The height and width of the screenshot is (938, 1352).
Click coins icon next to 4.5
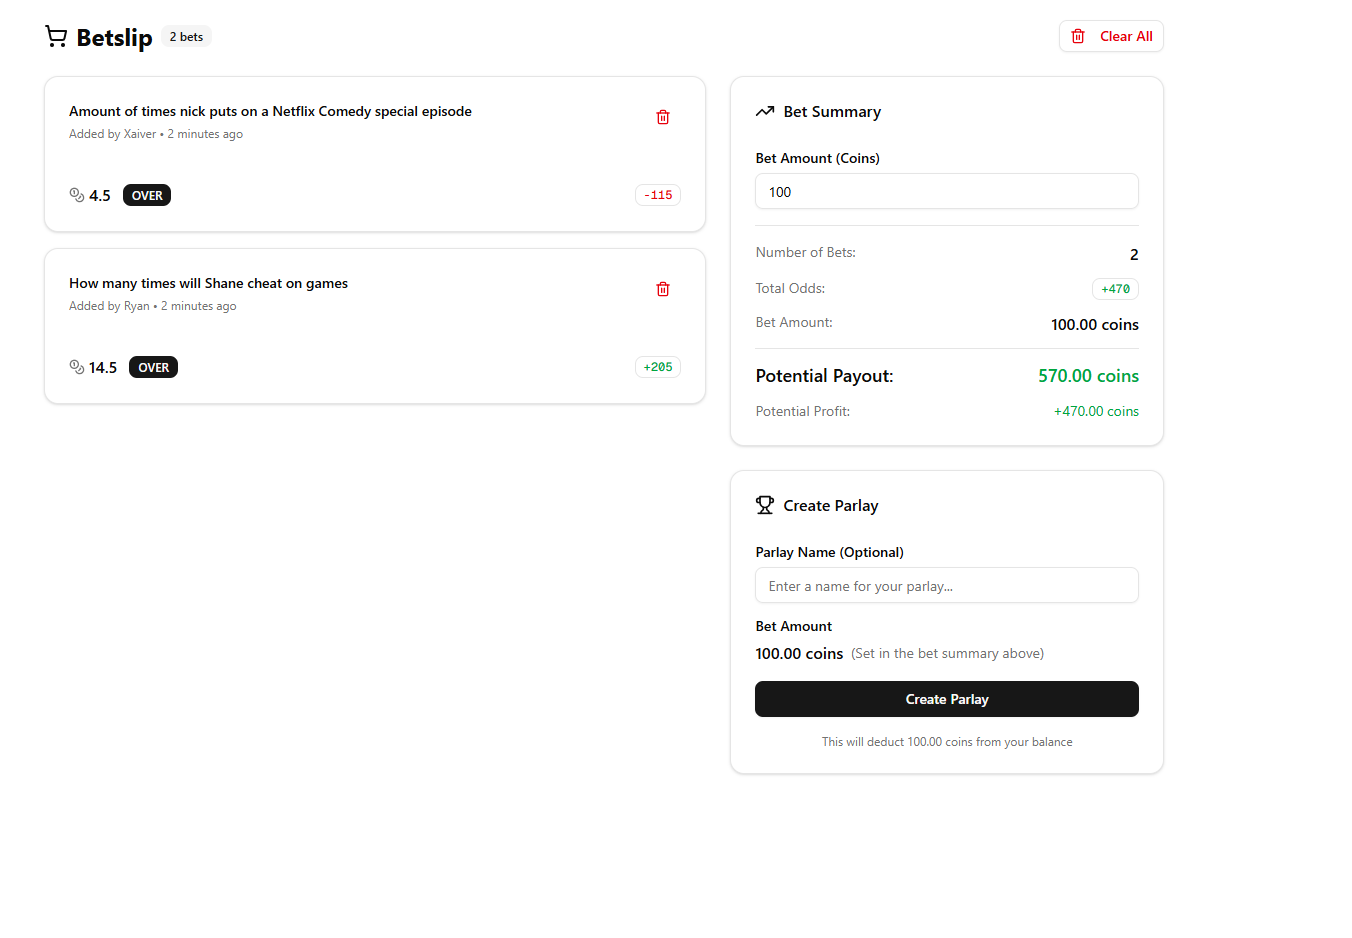coord(77,195)
